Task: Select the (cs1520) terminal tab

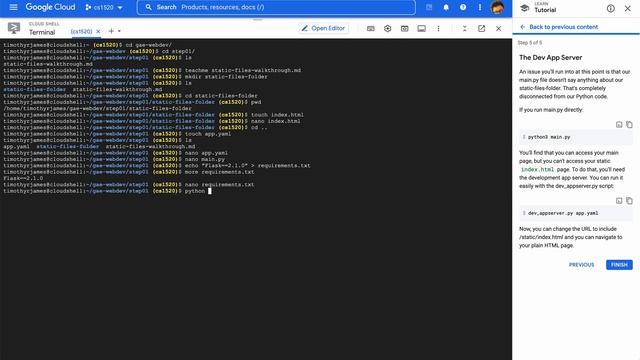Action: coord(81,31)
